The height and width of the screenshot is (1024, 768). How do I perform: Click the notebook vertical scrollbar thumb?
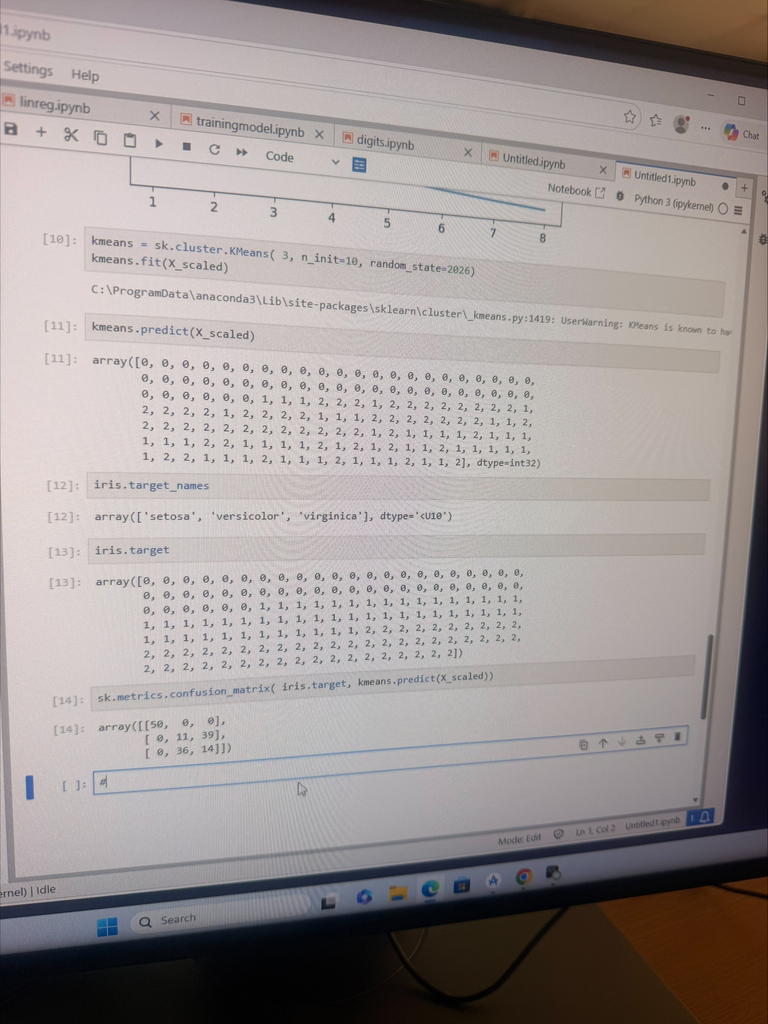point(706,676)
